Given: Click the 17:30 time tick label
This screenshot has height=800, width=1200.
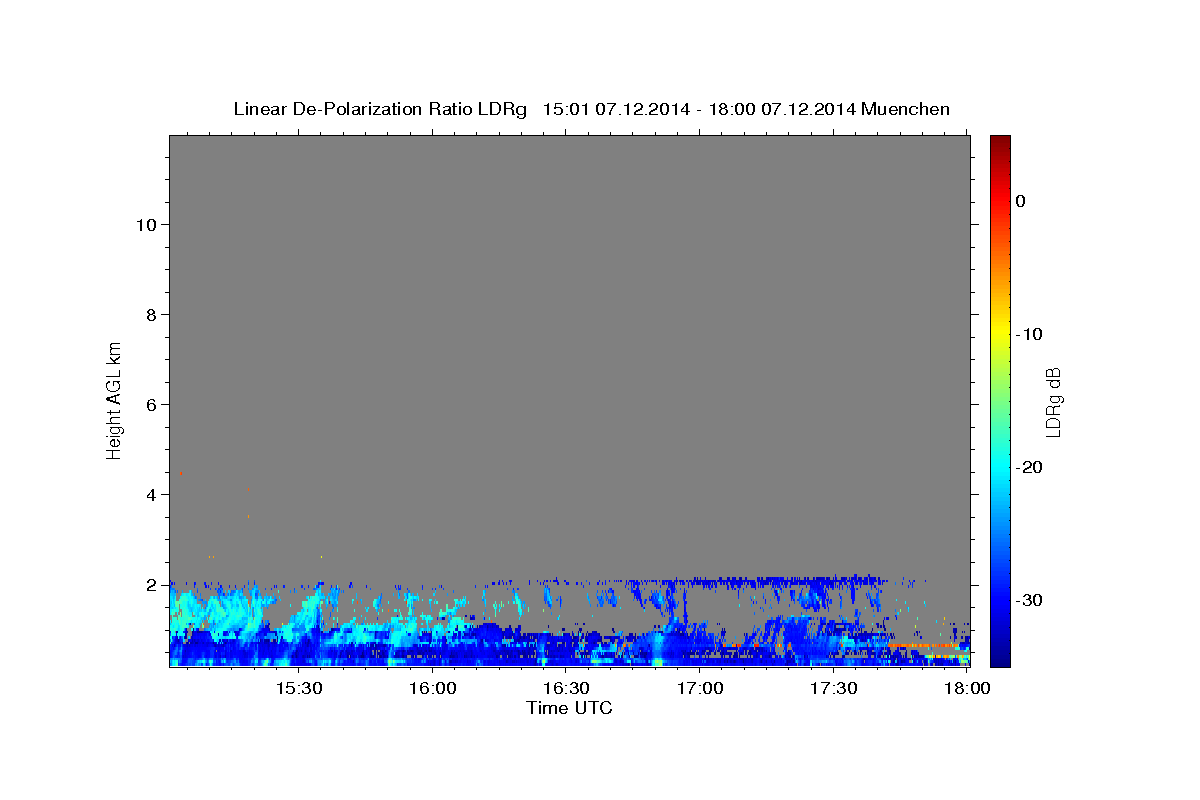Looking at the screenshot, I should click(835, 689).
